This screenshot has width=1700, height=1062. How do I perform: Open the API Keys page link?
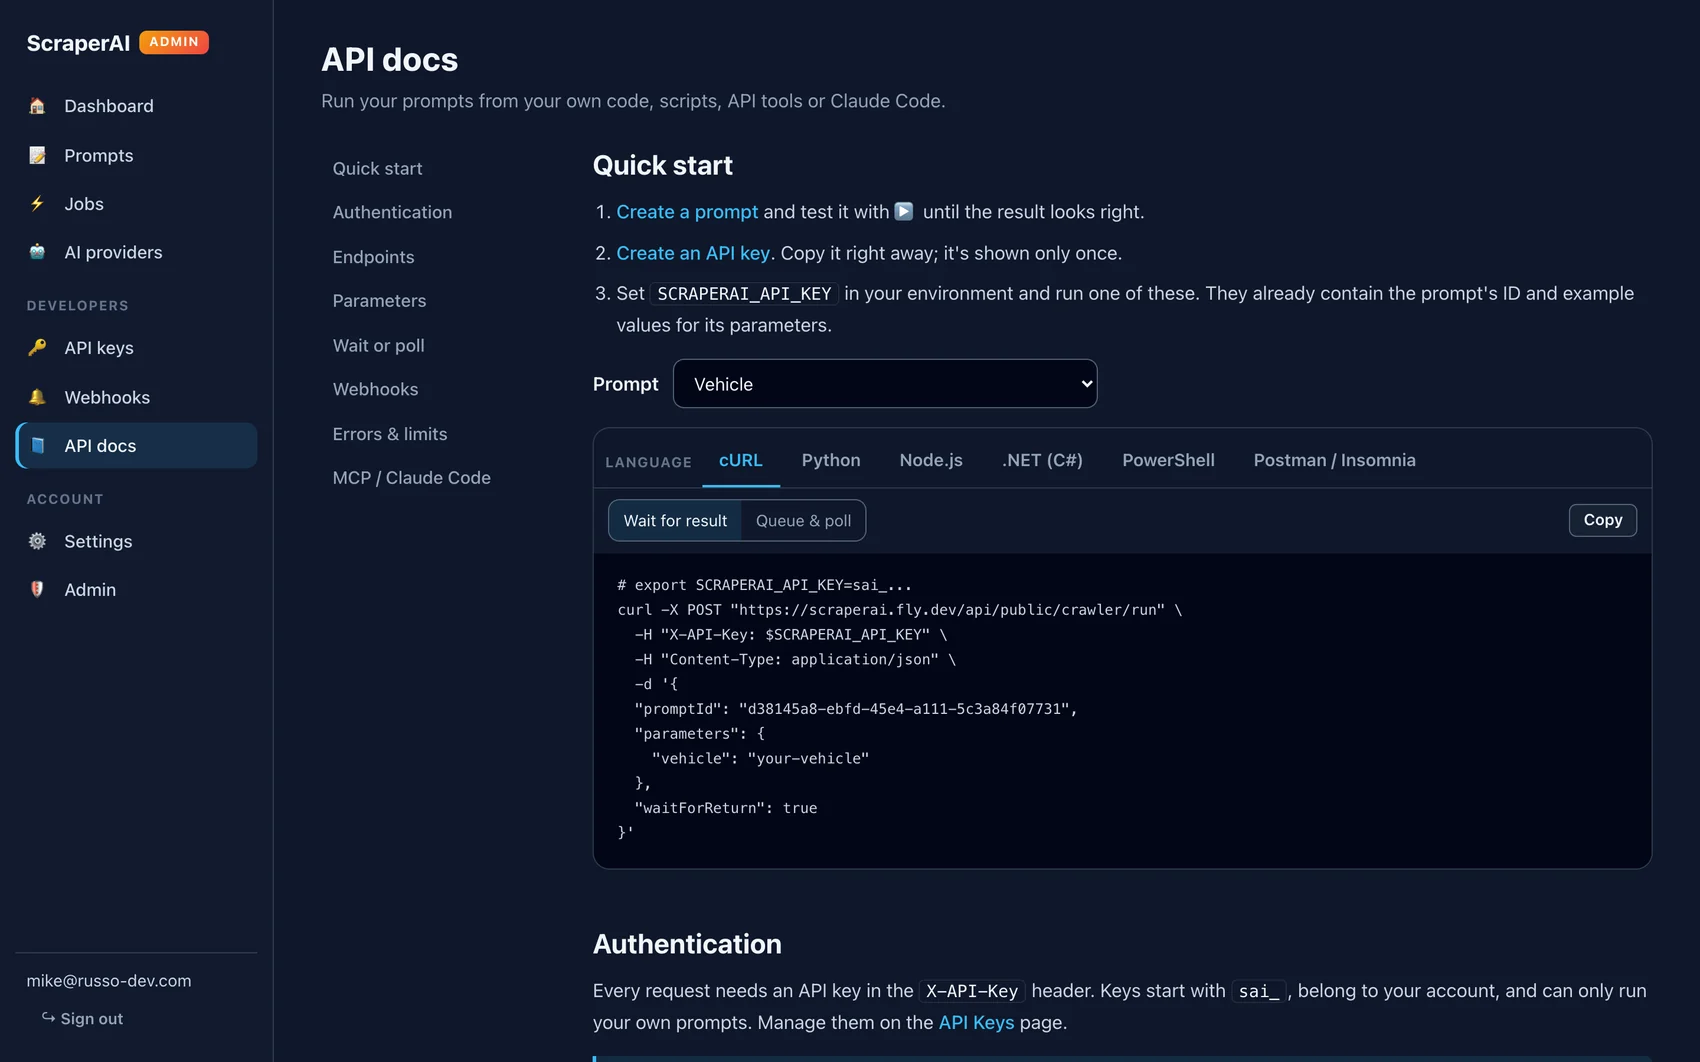pyautogui.click(x=976, y=1022)
